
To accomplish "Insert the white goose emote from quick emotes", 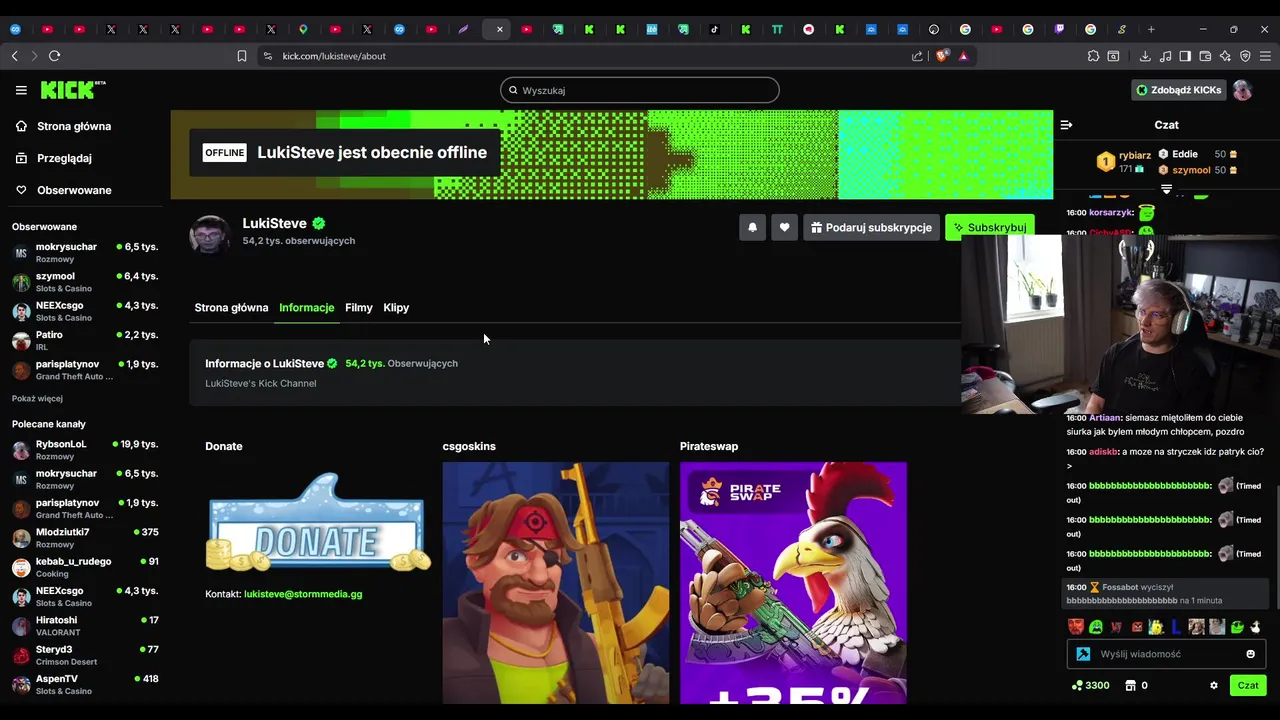I will tap(1256, 627).
